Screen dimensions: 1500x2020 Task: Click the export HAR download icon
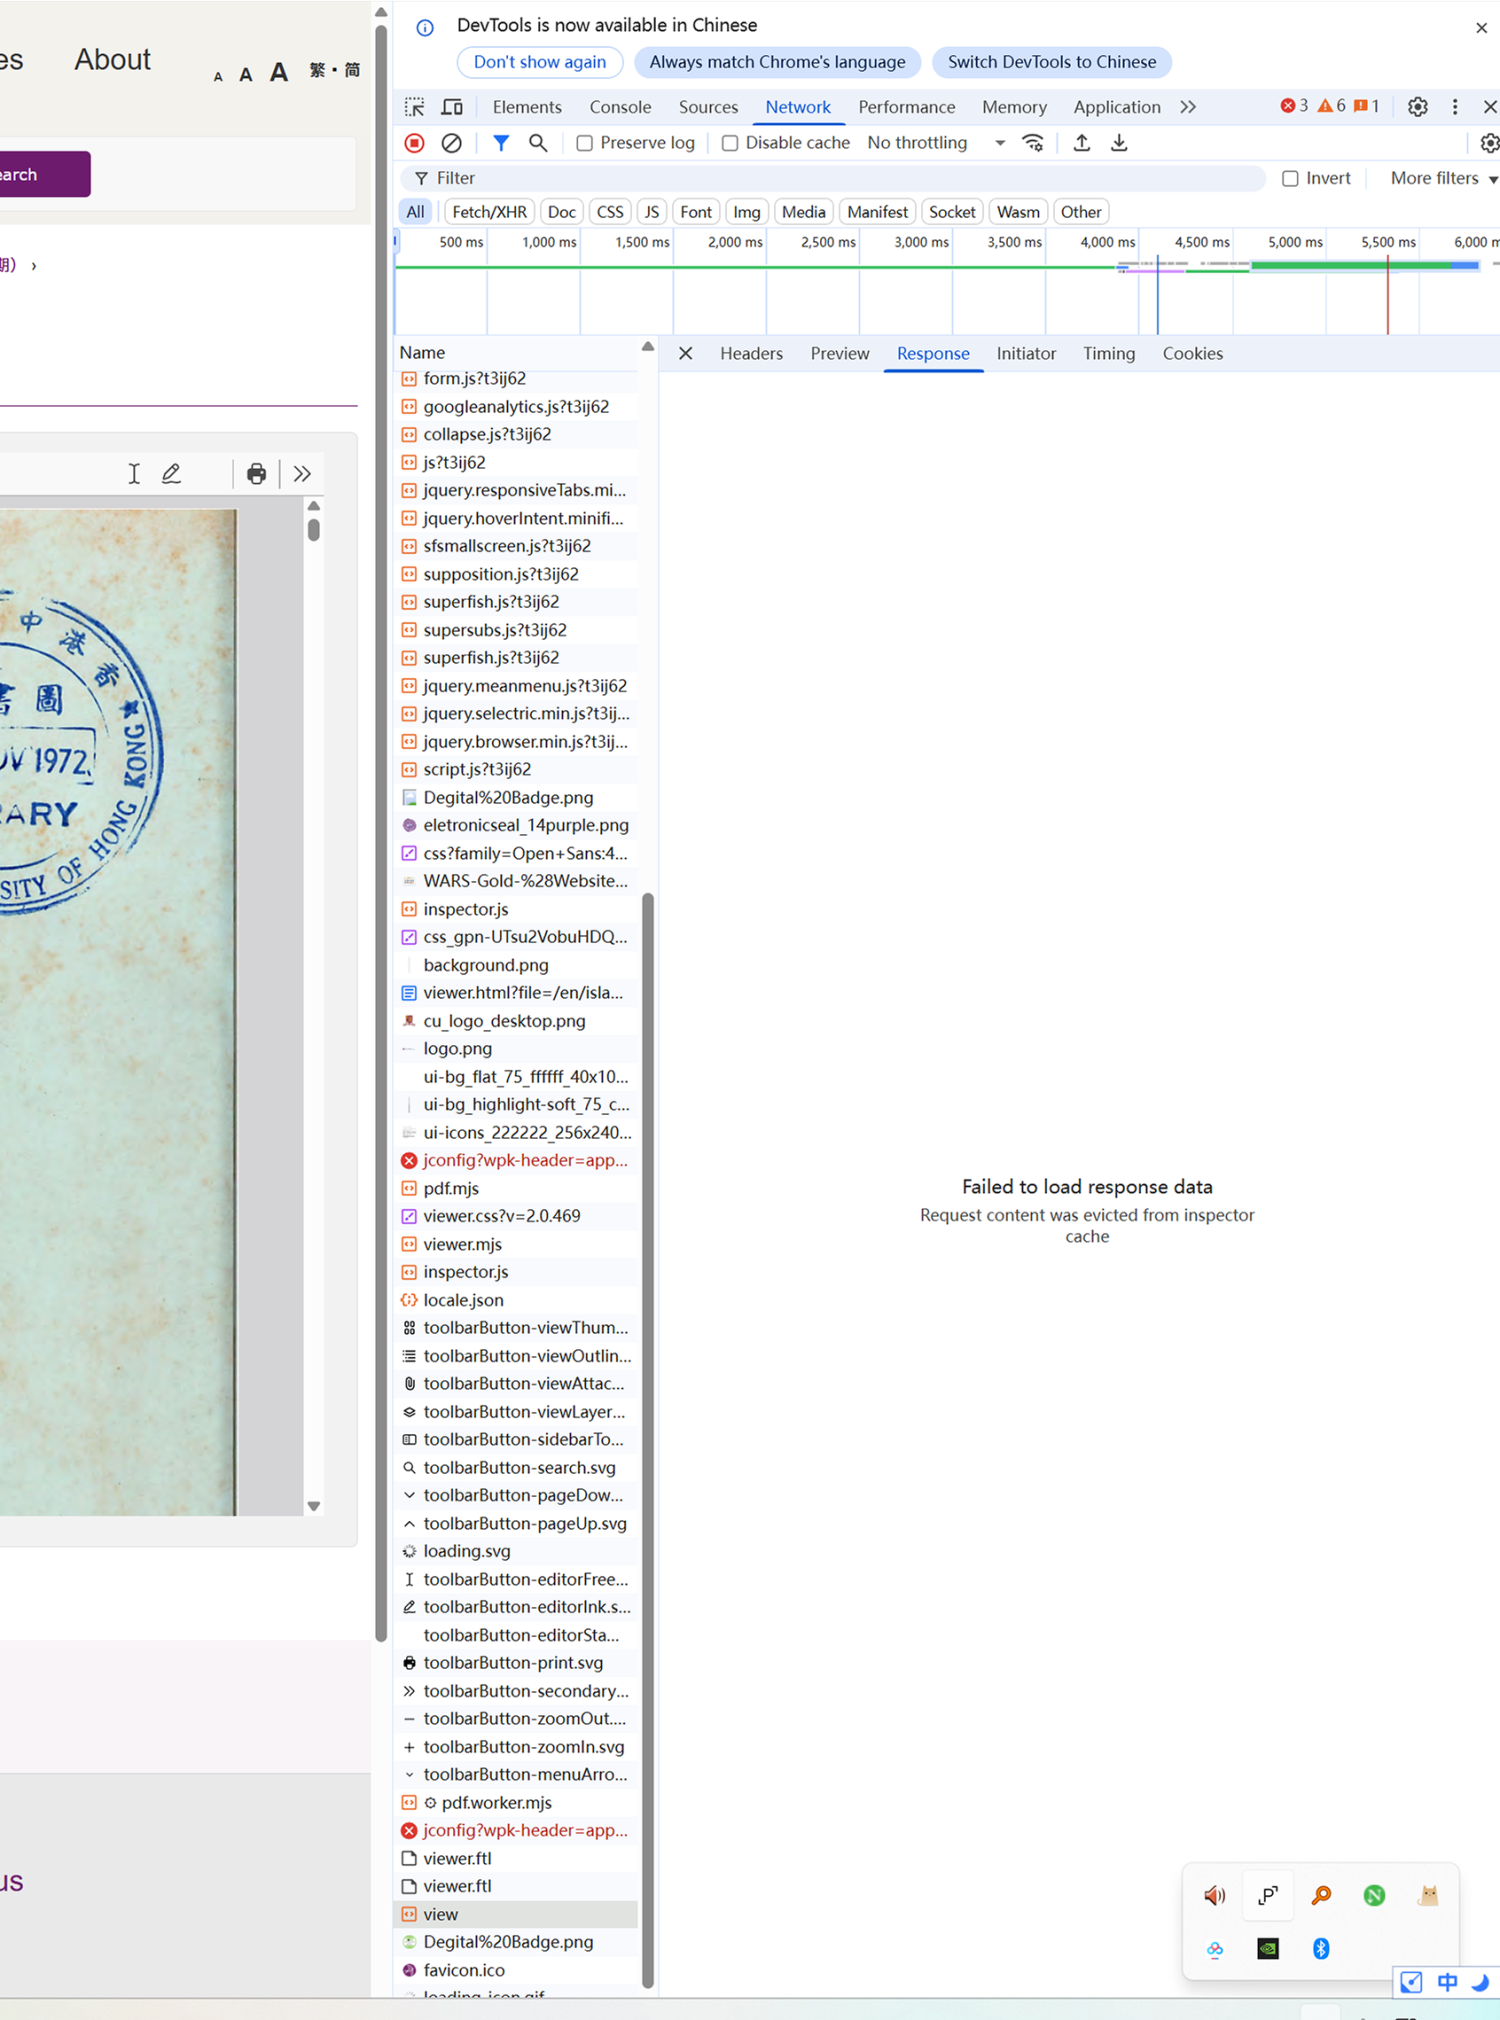coord(1119,143)
